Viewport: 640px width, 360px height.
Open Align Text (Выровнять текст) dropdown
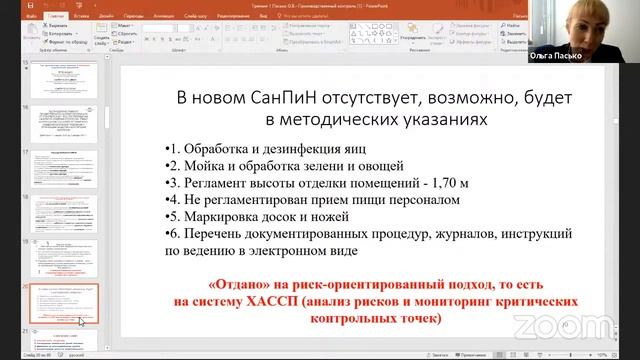click(305, 33)
